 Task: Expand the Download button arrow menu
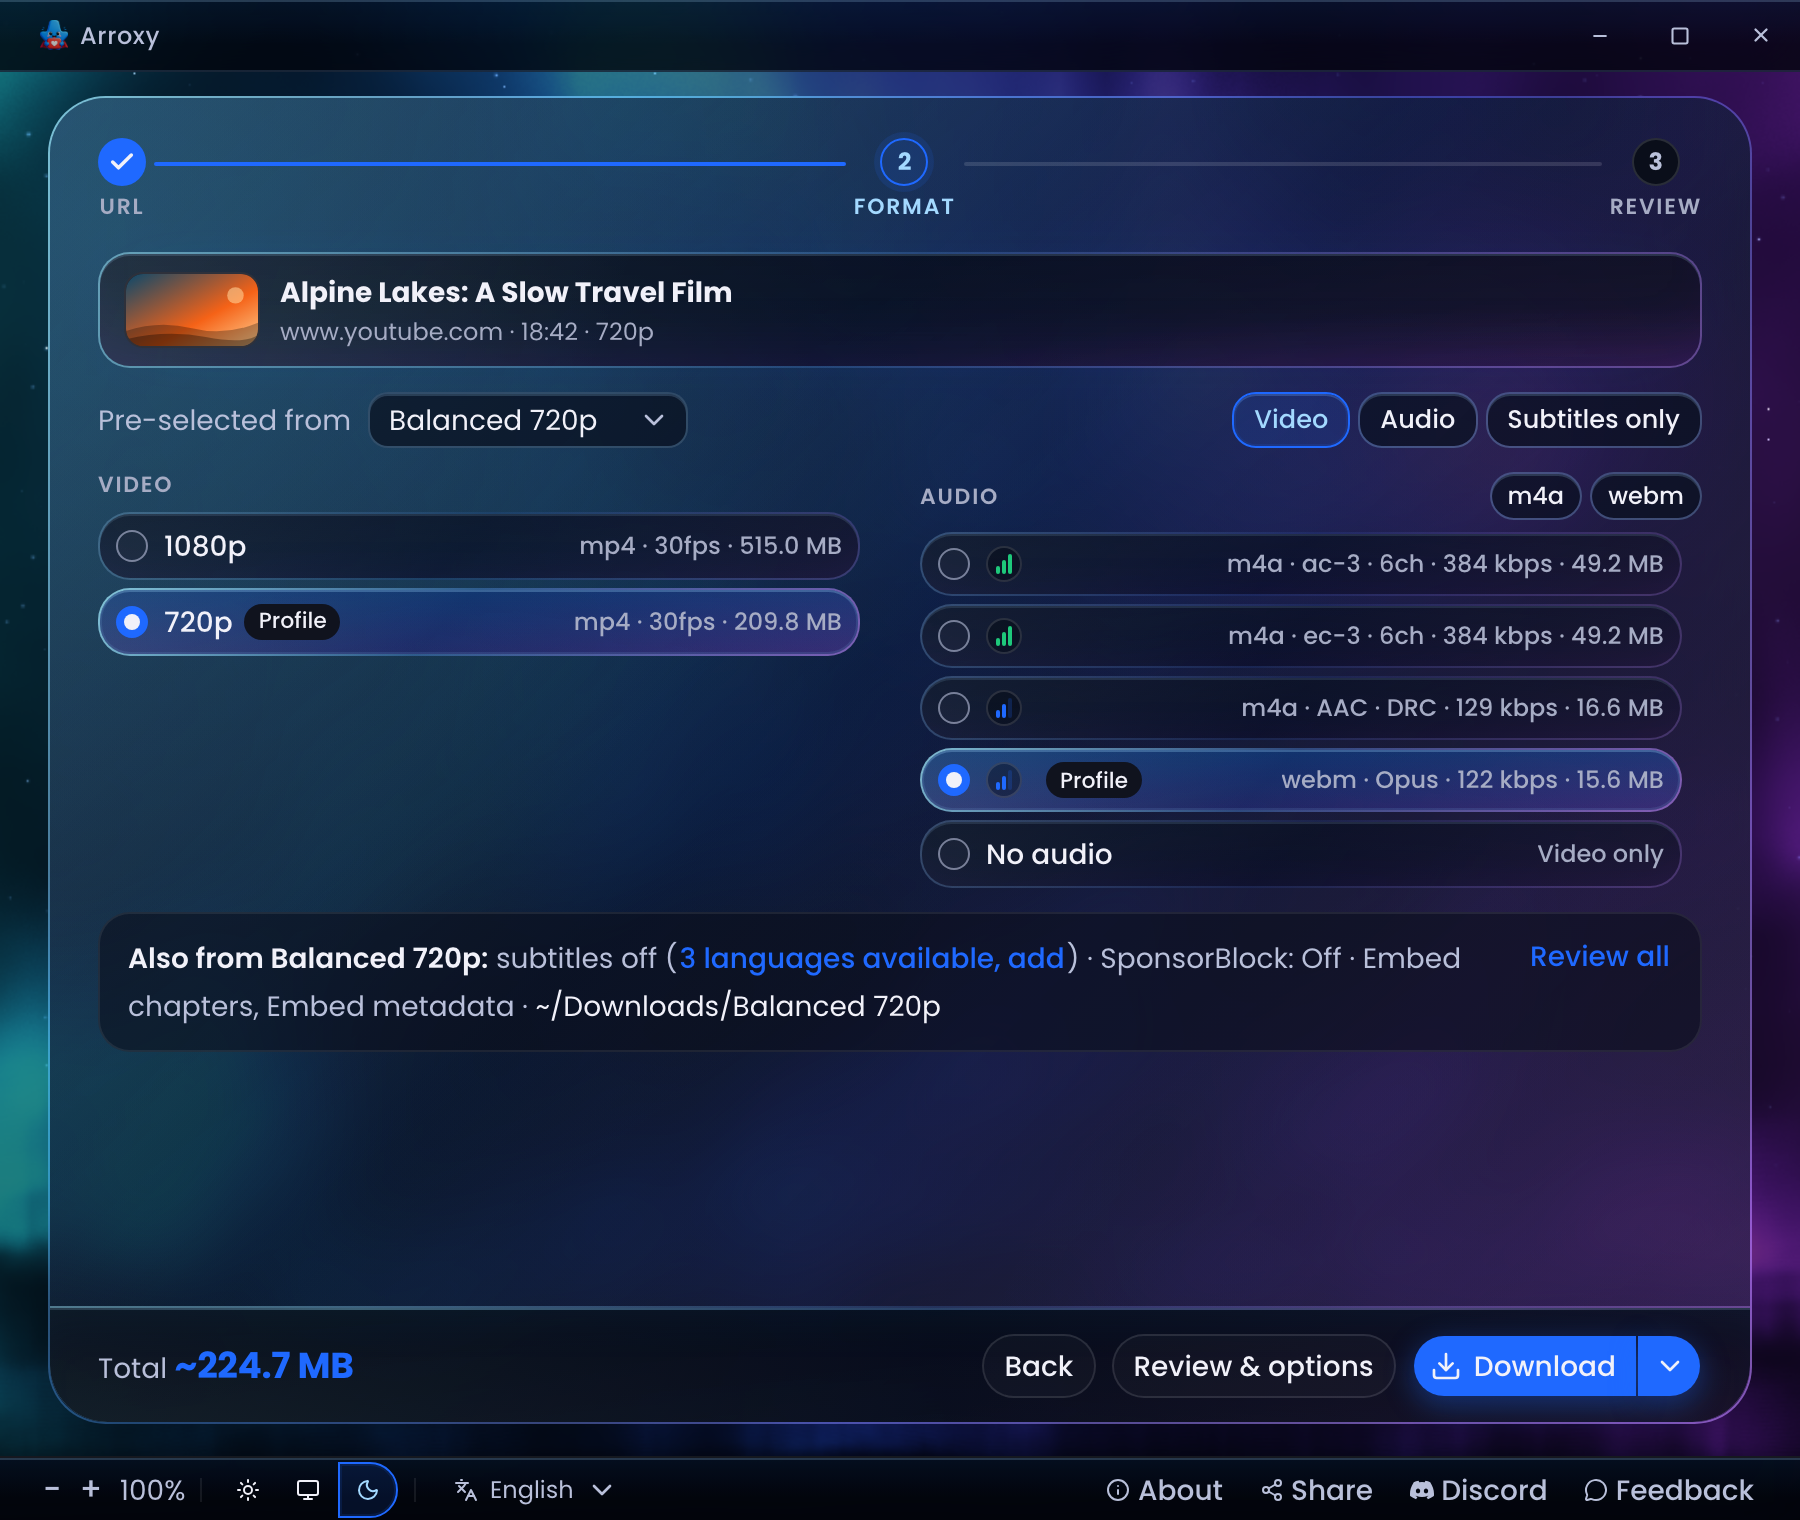1669,1366
